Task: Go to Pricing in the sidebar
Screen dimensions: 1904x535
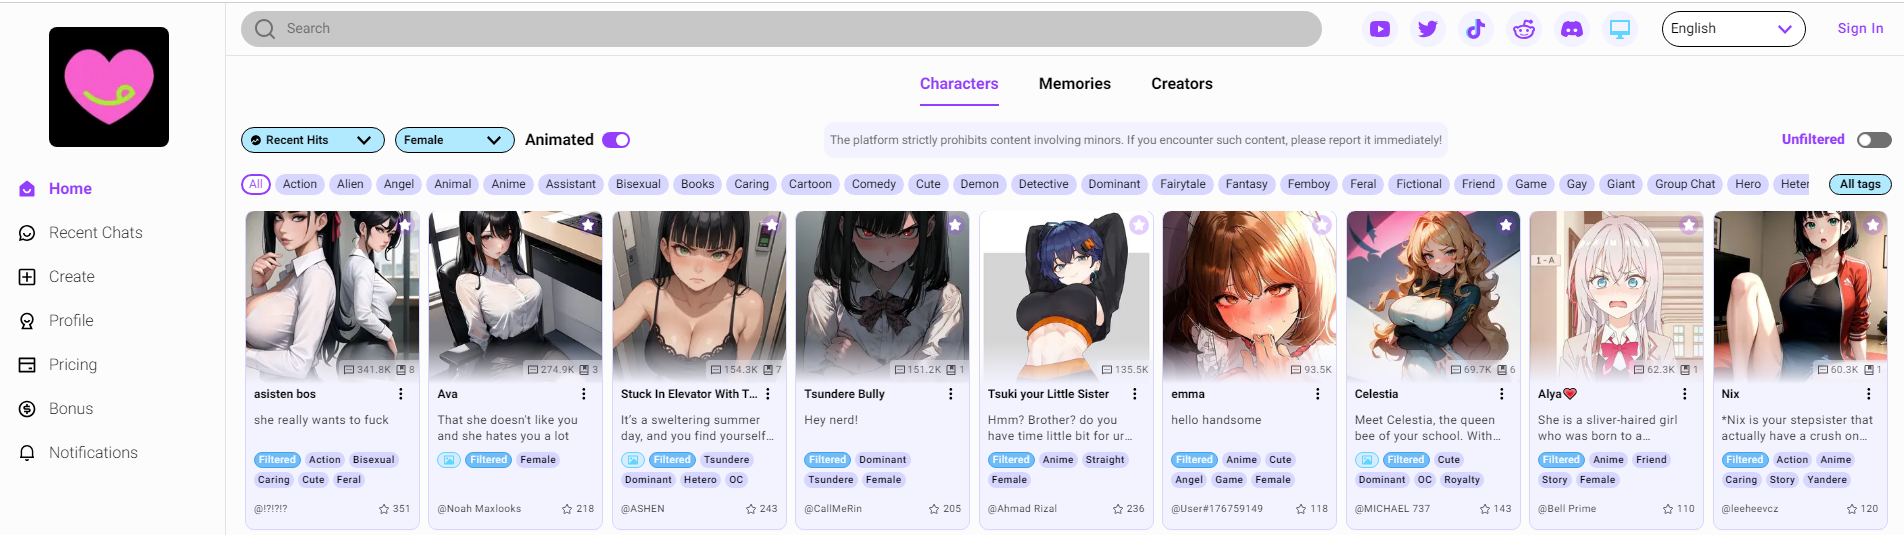Action: pyautogui.click(x=72, y=364)
